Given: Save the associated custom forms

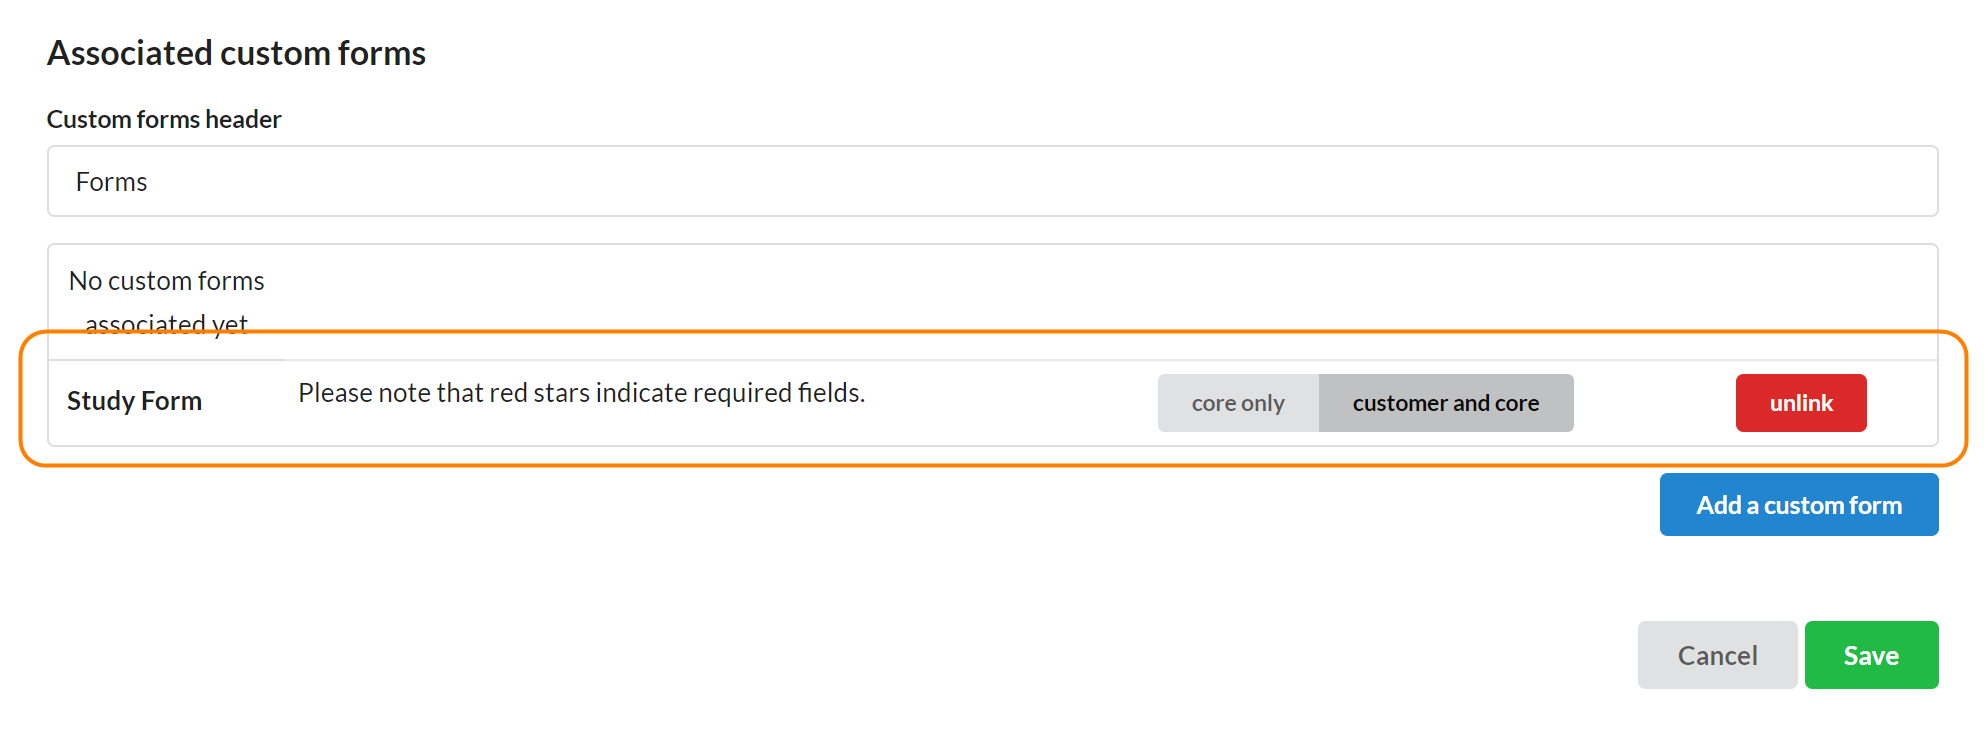Looking at the screenshot, I should 1871,655.
